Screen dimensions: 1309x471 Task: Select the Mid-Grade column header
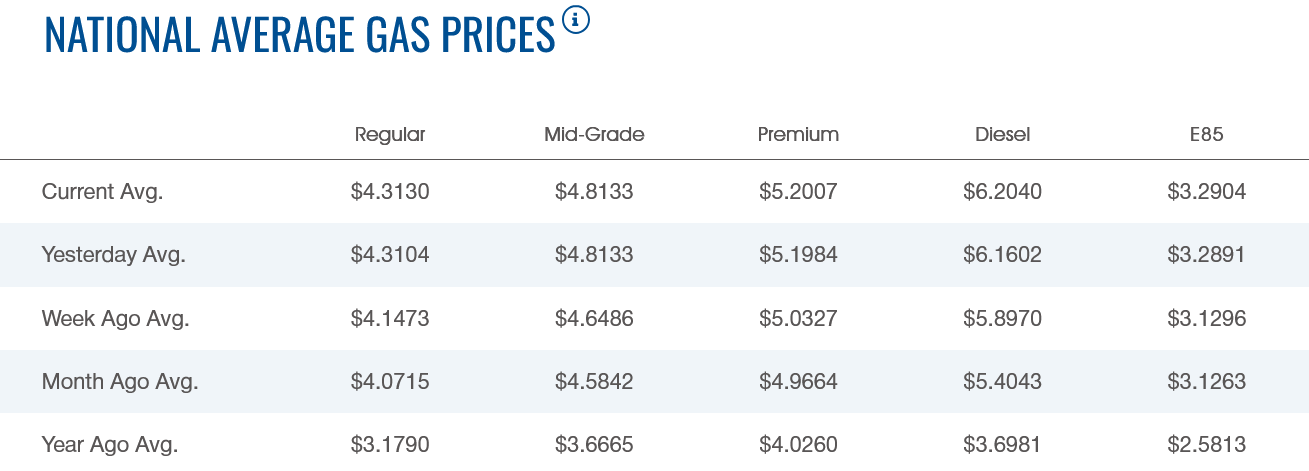point(594,134)
